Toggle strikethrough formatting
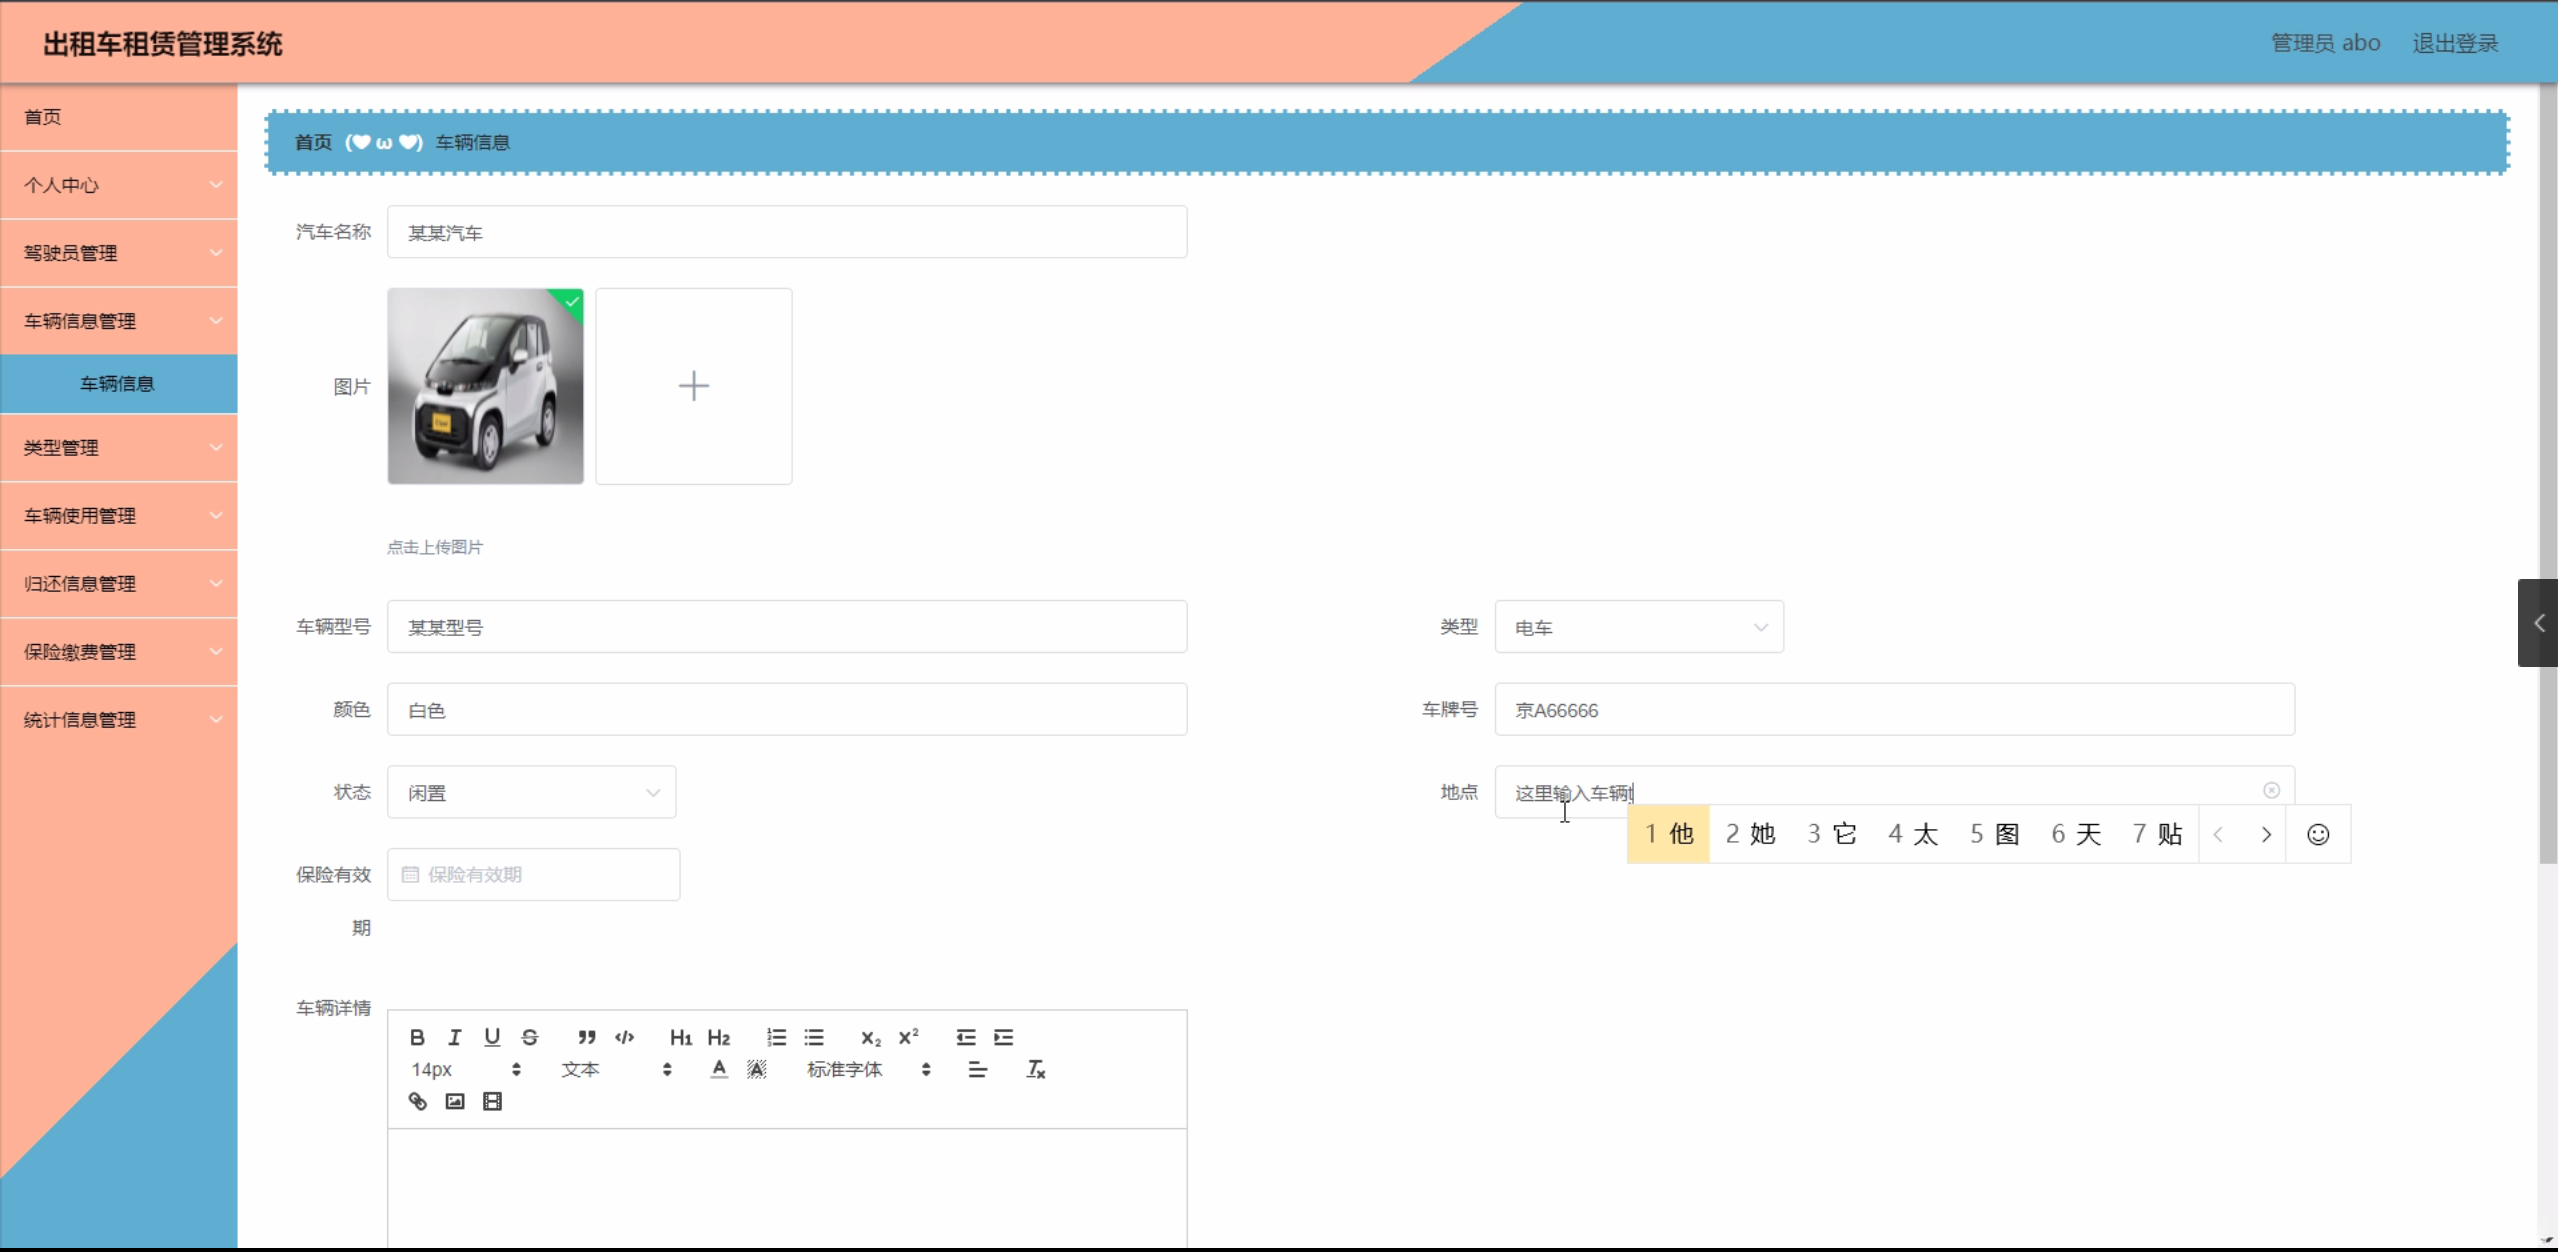The width and height of the screenshot is (2558, 1252). (530, 1037)
